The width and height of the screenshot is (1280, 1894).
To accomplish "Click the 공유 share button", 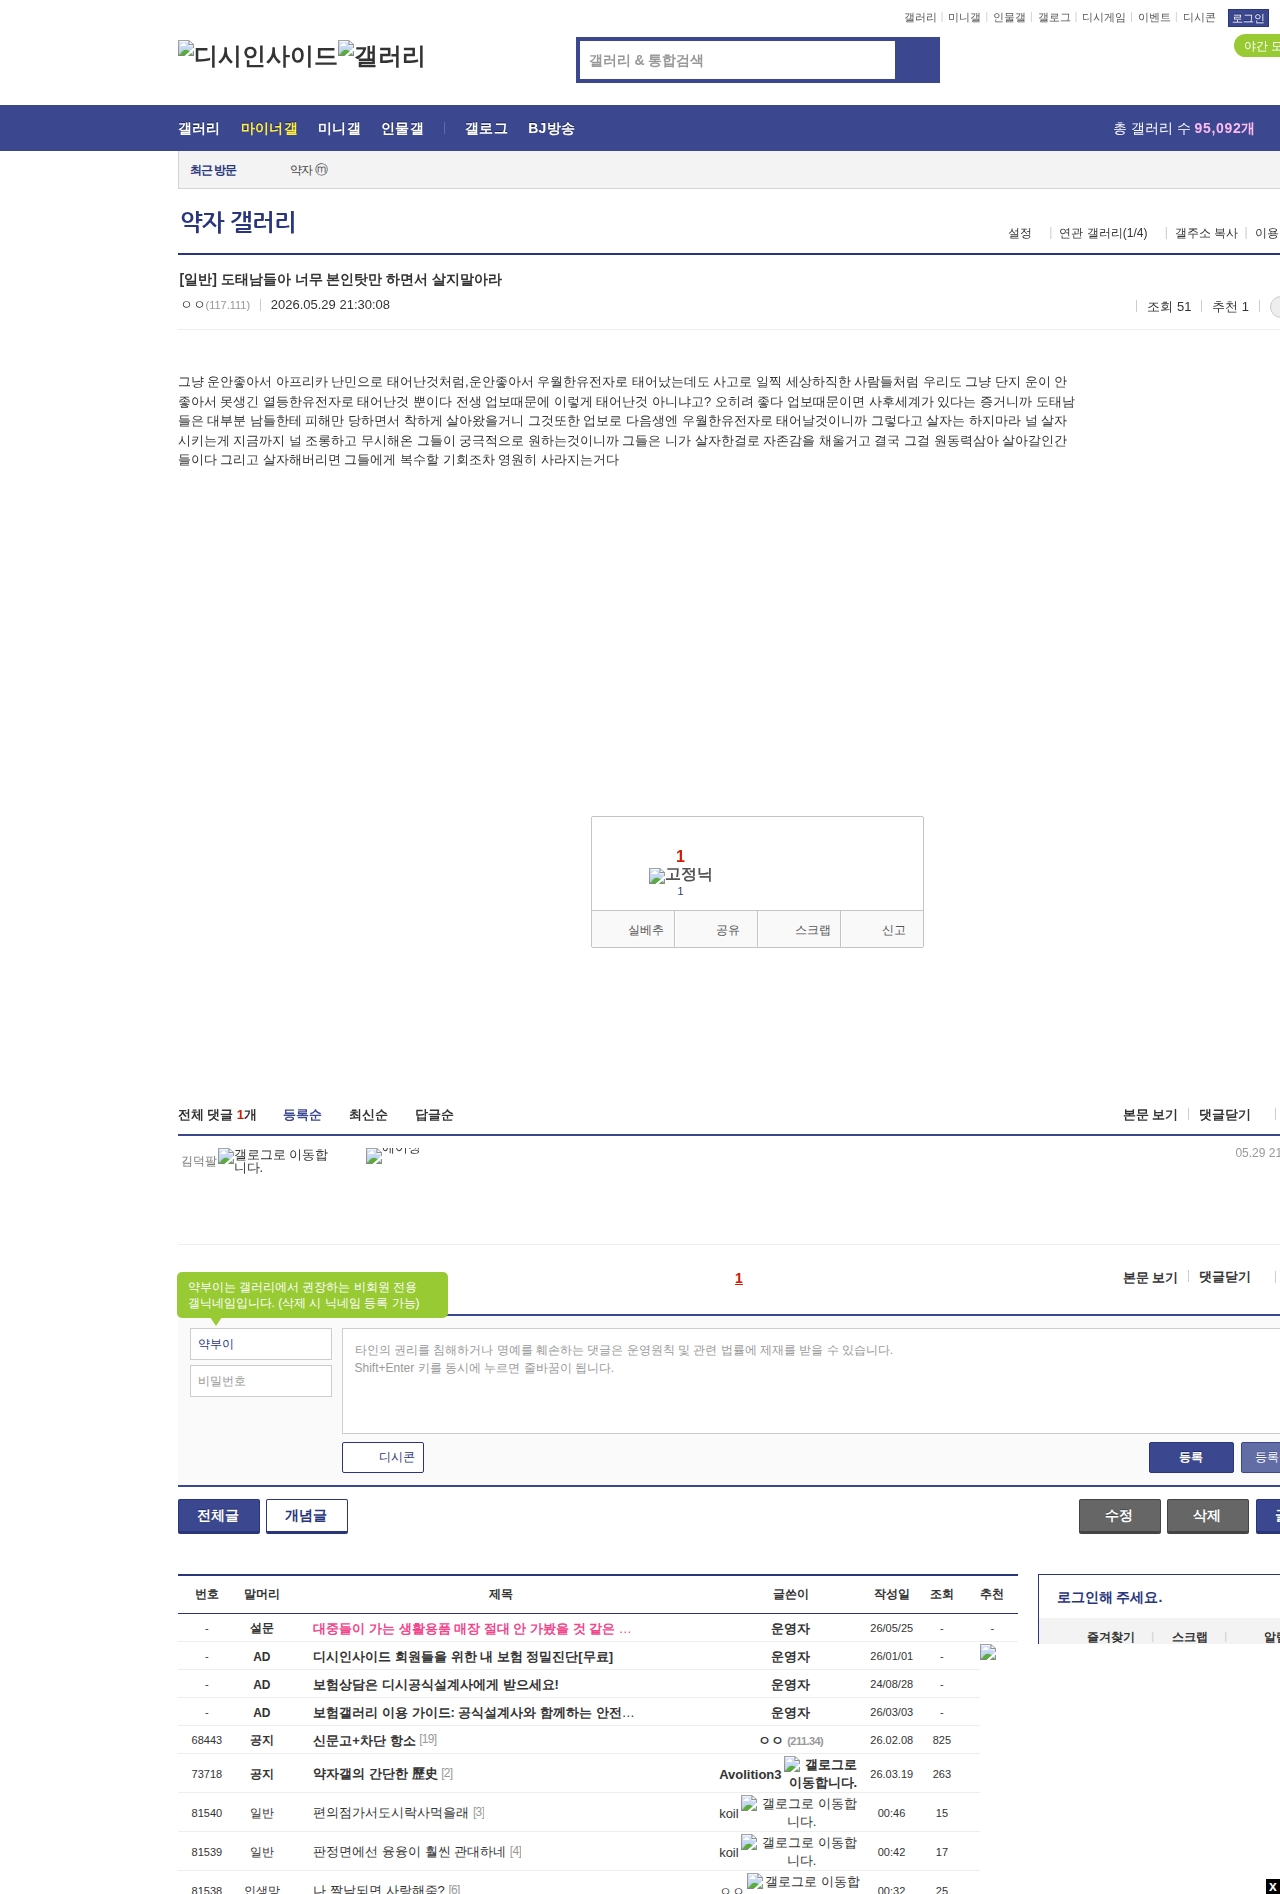I will tap(716, 929).
